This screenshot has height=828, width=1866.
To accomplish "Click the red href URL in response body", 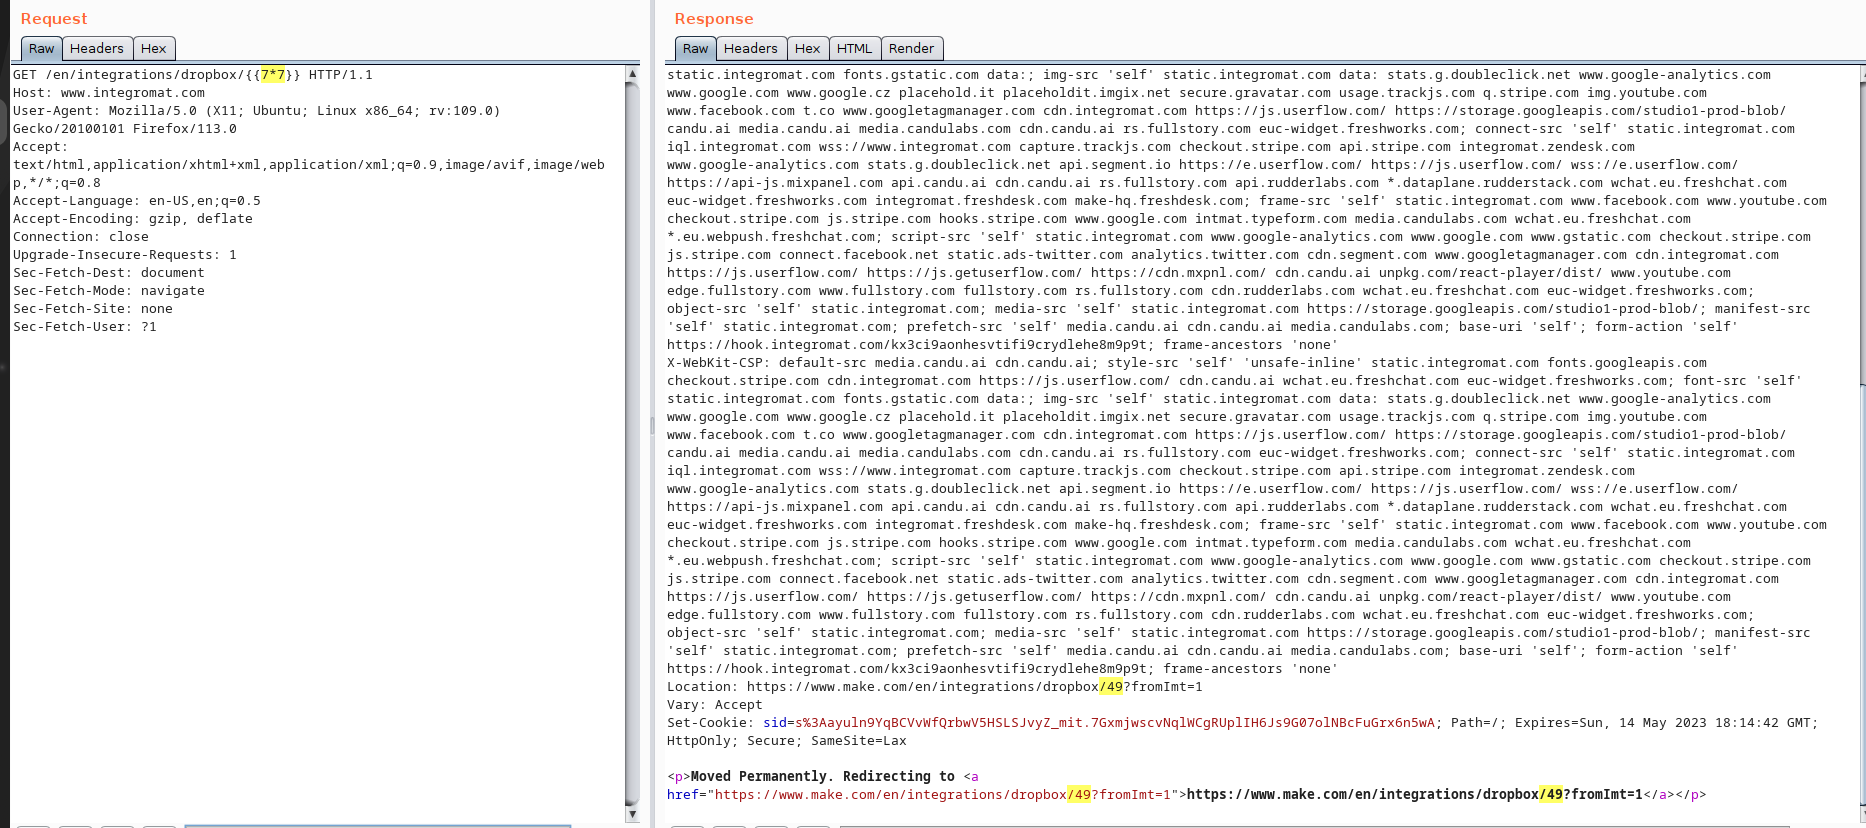I will click(890, 795).
